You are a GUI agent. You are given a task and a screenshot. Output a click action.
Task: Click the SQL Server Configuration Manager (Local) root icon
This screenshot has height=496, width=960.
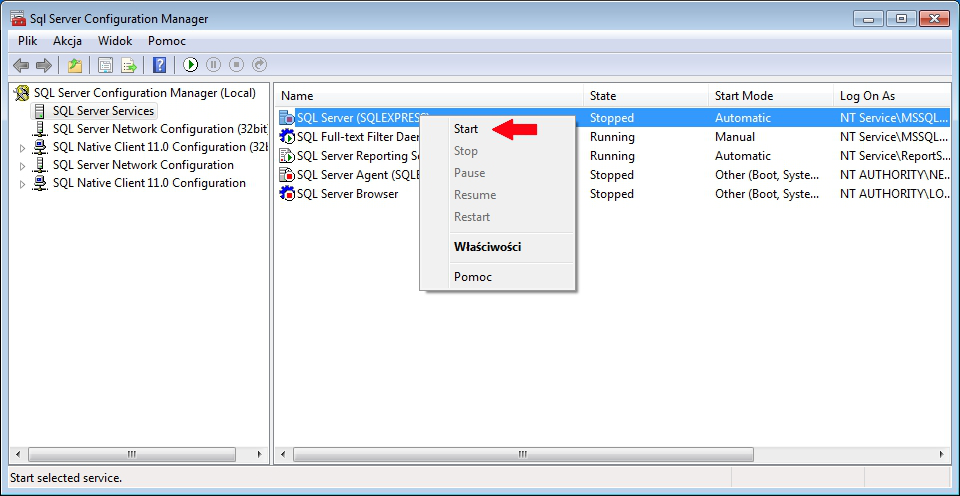coord(22,93)
